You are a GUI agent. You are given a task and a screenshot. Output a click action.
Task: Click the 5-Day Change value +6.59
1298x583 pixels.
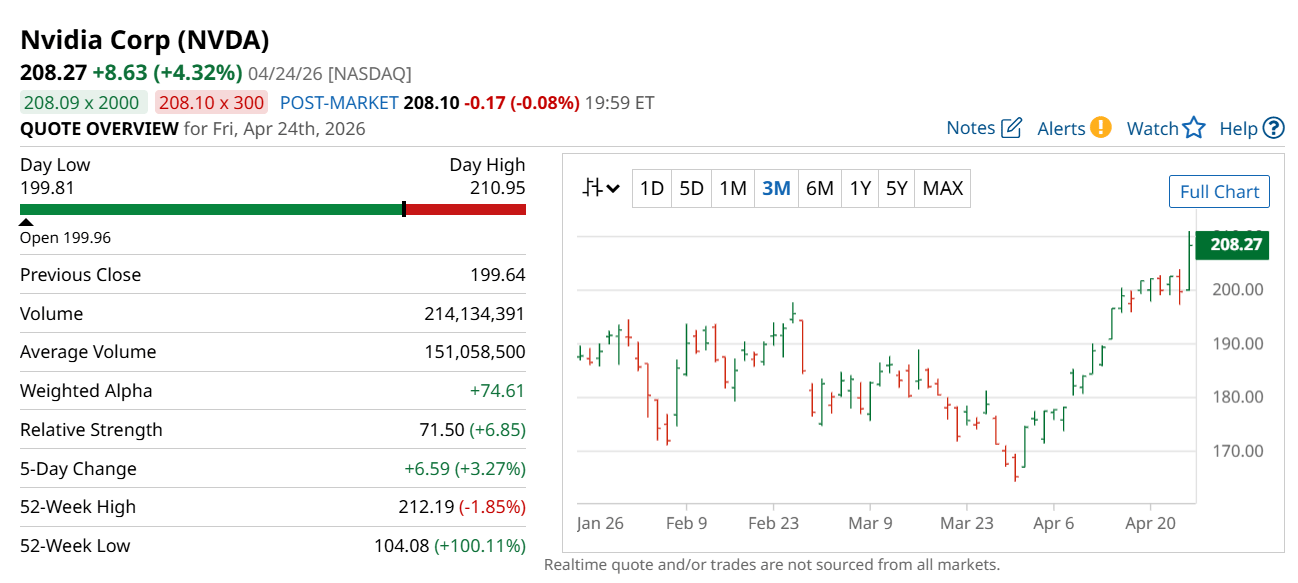pos(426,469)
